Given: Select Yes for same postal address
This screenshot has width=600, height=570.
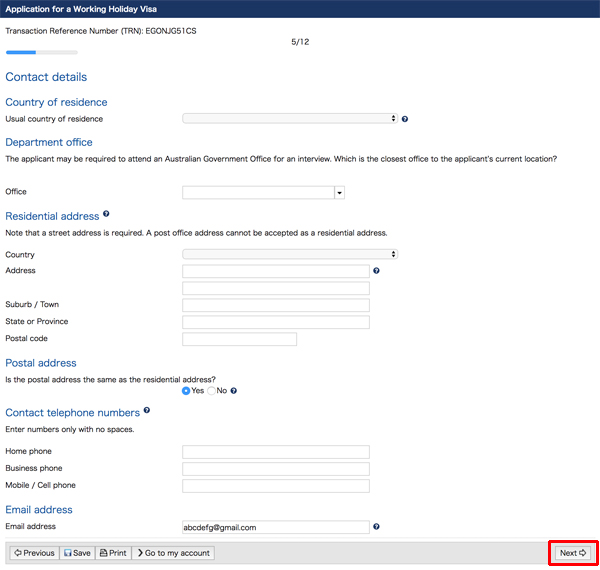Looking at the screenshot, I should 186,391.
